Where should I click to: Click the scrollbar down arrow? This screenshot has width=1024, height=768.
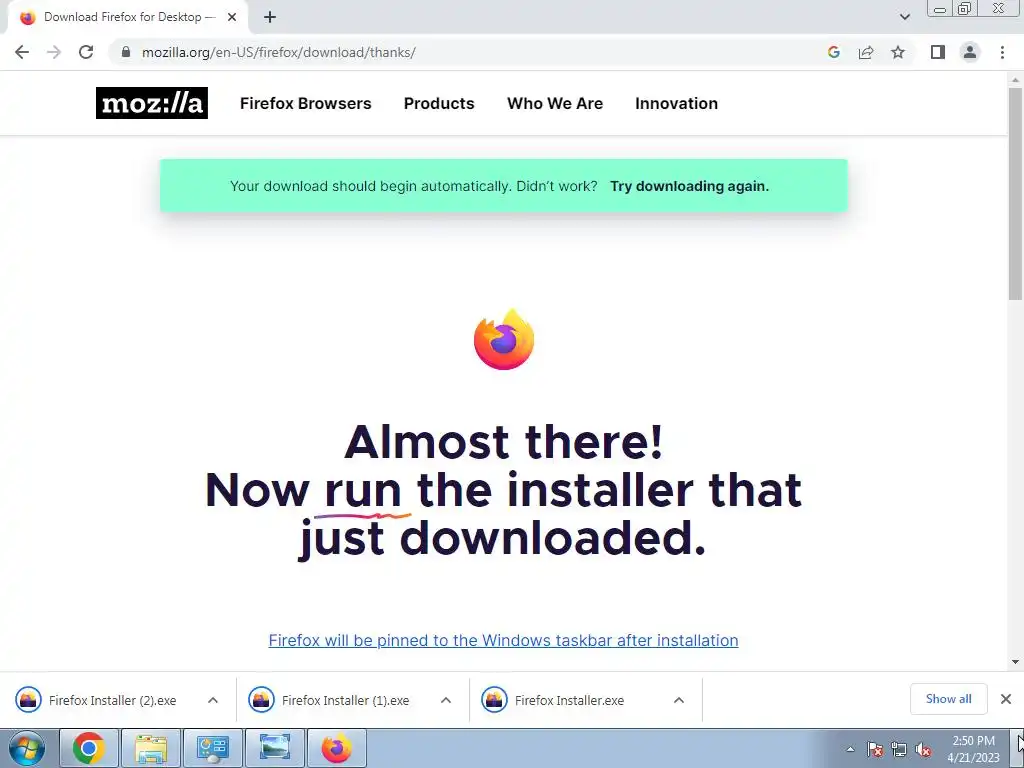pos(1015,662)
